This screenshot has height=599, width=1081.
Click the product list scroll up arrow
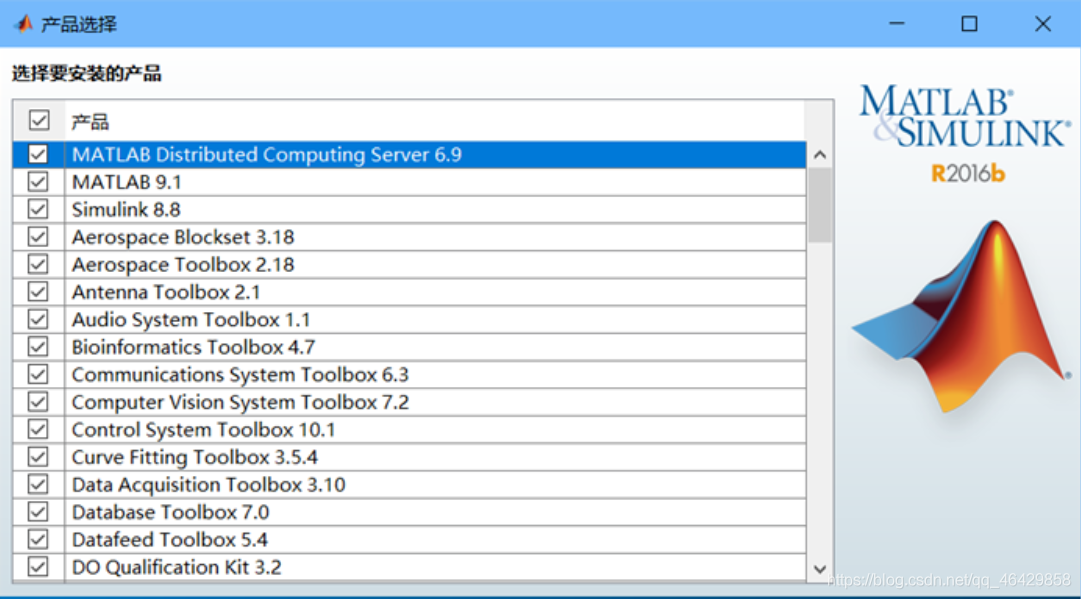pyautogui.click(x=820, y=155)
